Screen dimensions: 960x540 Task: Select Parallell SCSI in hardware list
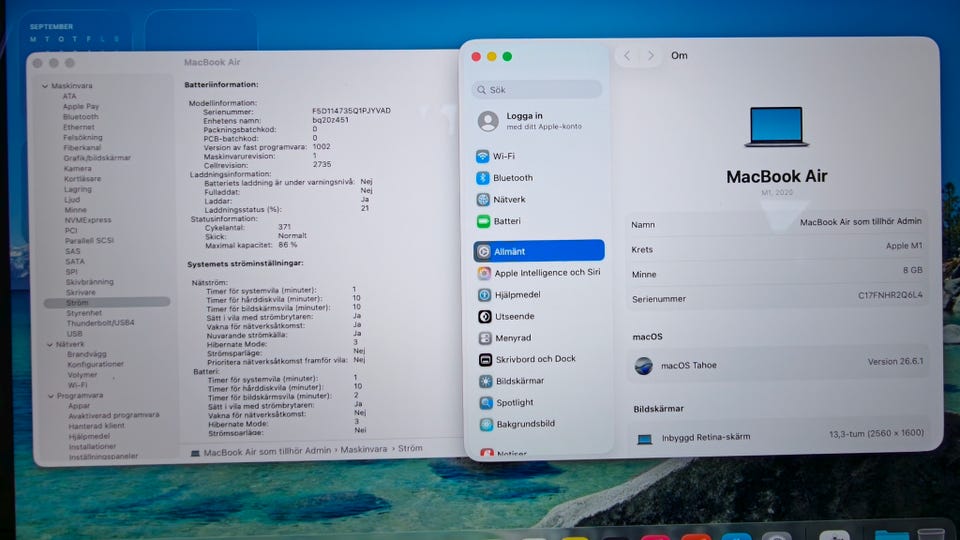pyautogui.click(x=89, y=241)
